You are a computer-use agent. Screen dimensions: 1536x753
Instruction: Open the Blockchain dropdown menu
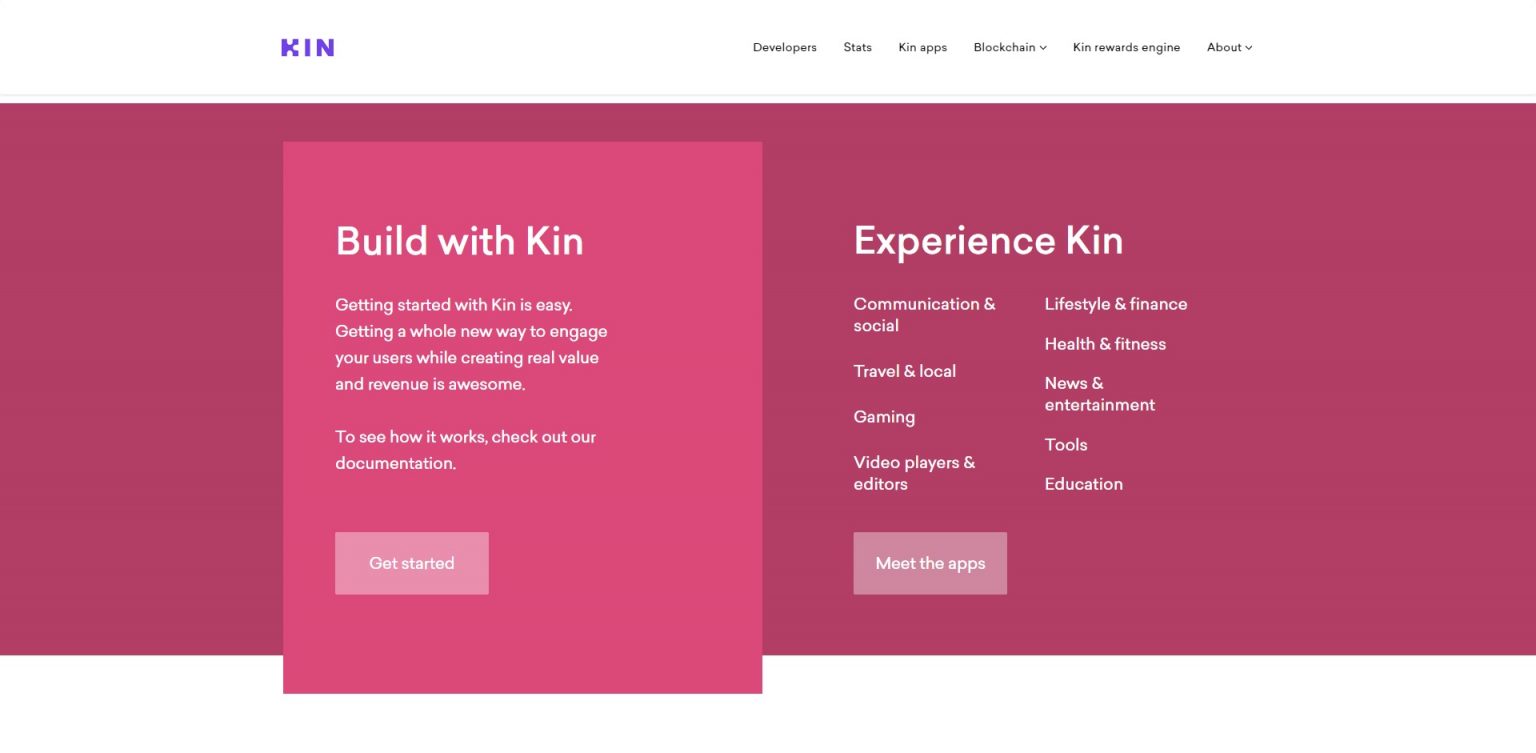(1004, 47)
